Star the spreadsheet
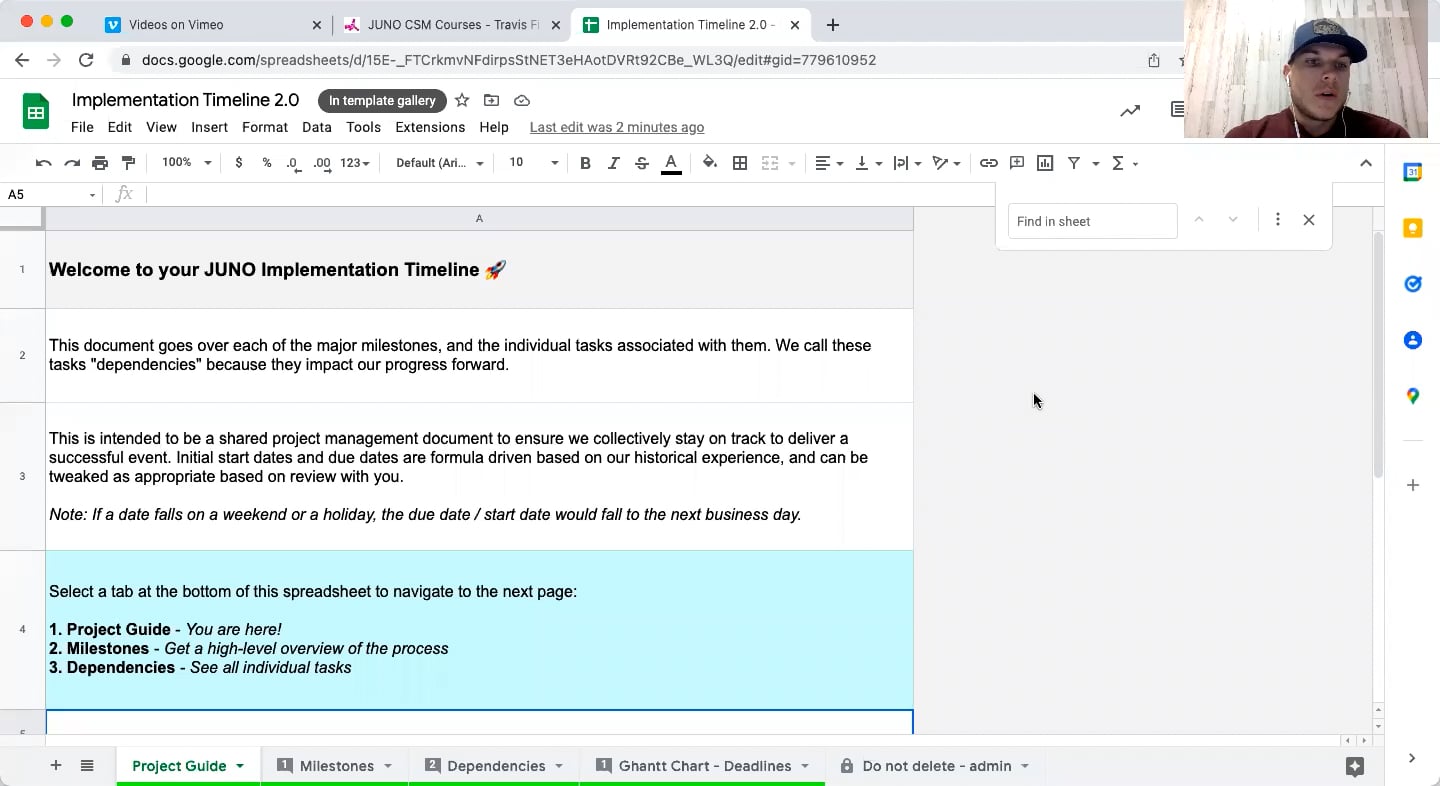The width and height of the screenshot is (1440, 786). 462,100
